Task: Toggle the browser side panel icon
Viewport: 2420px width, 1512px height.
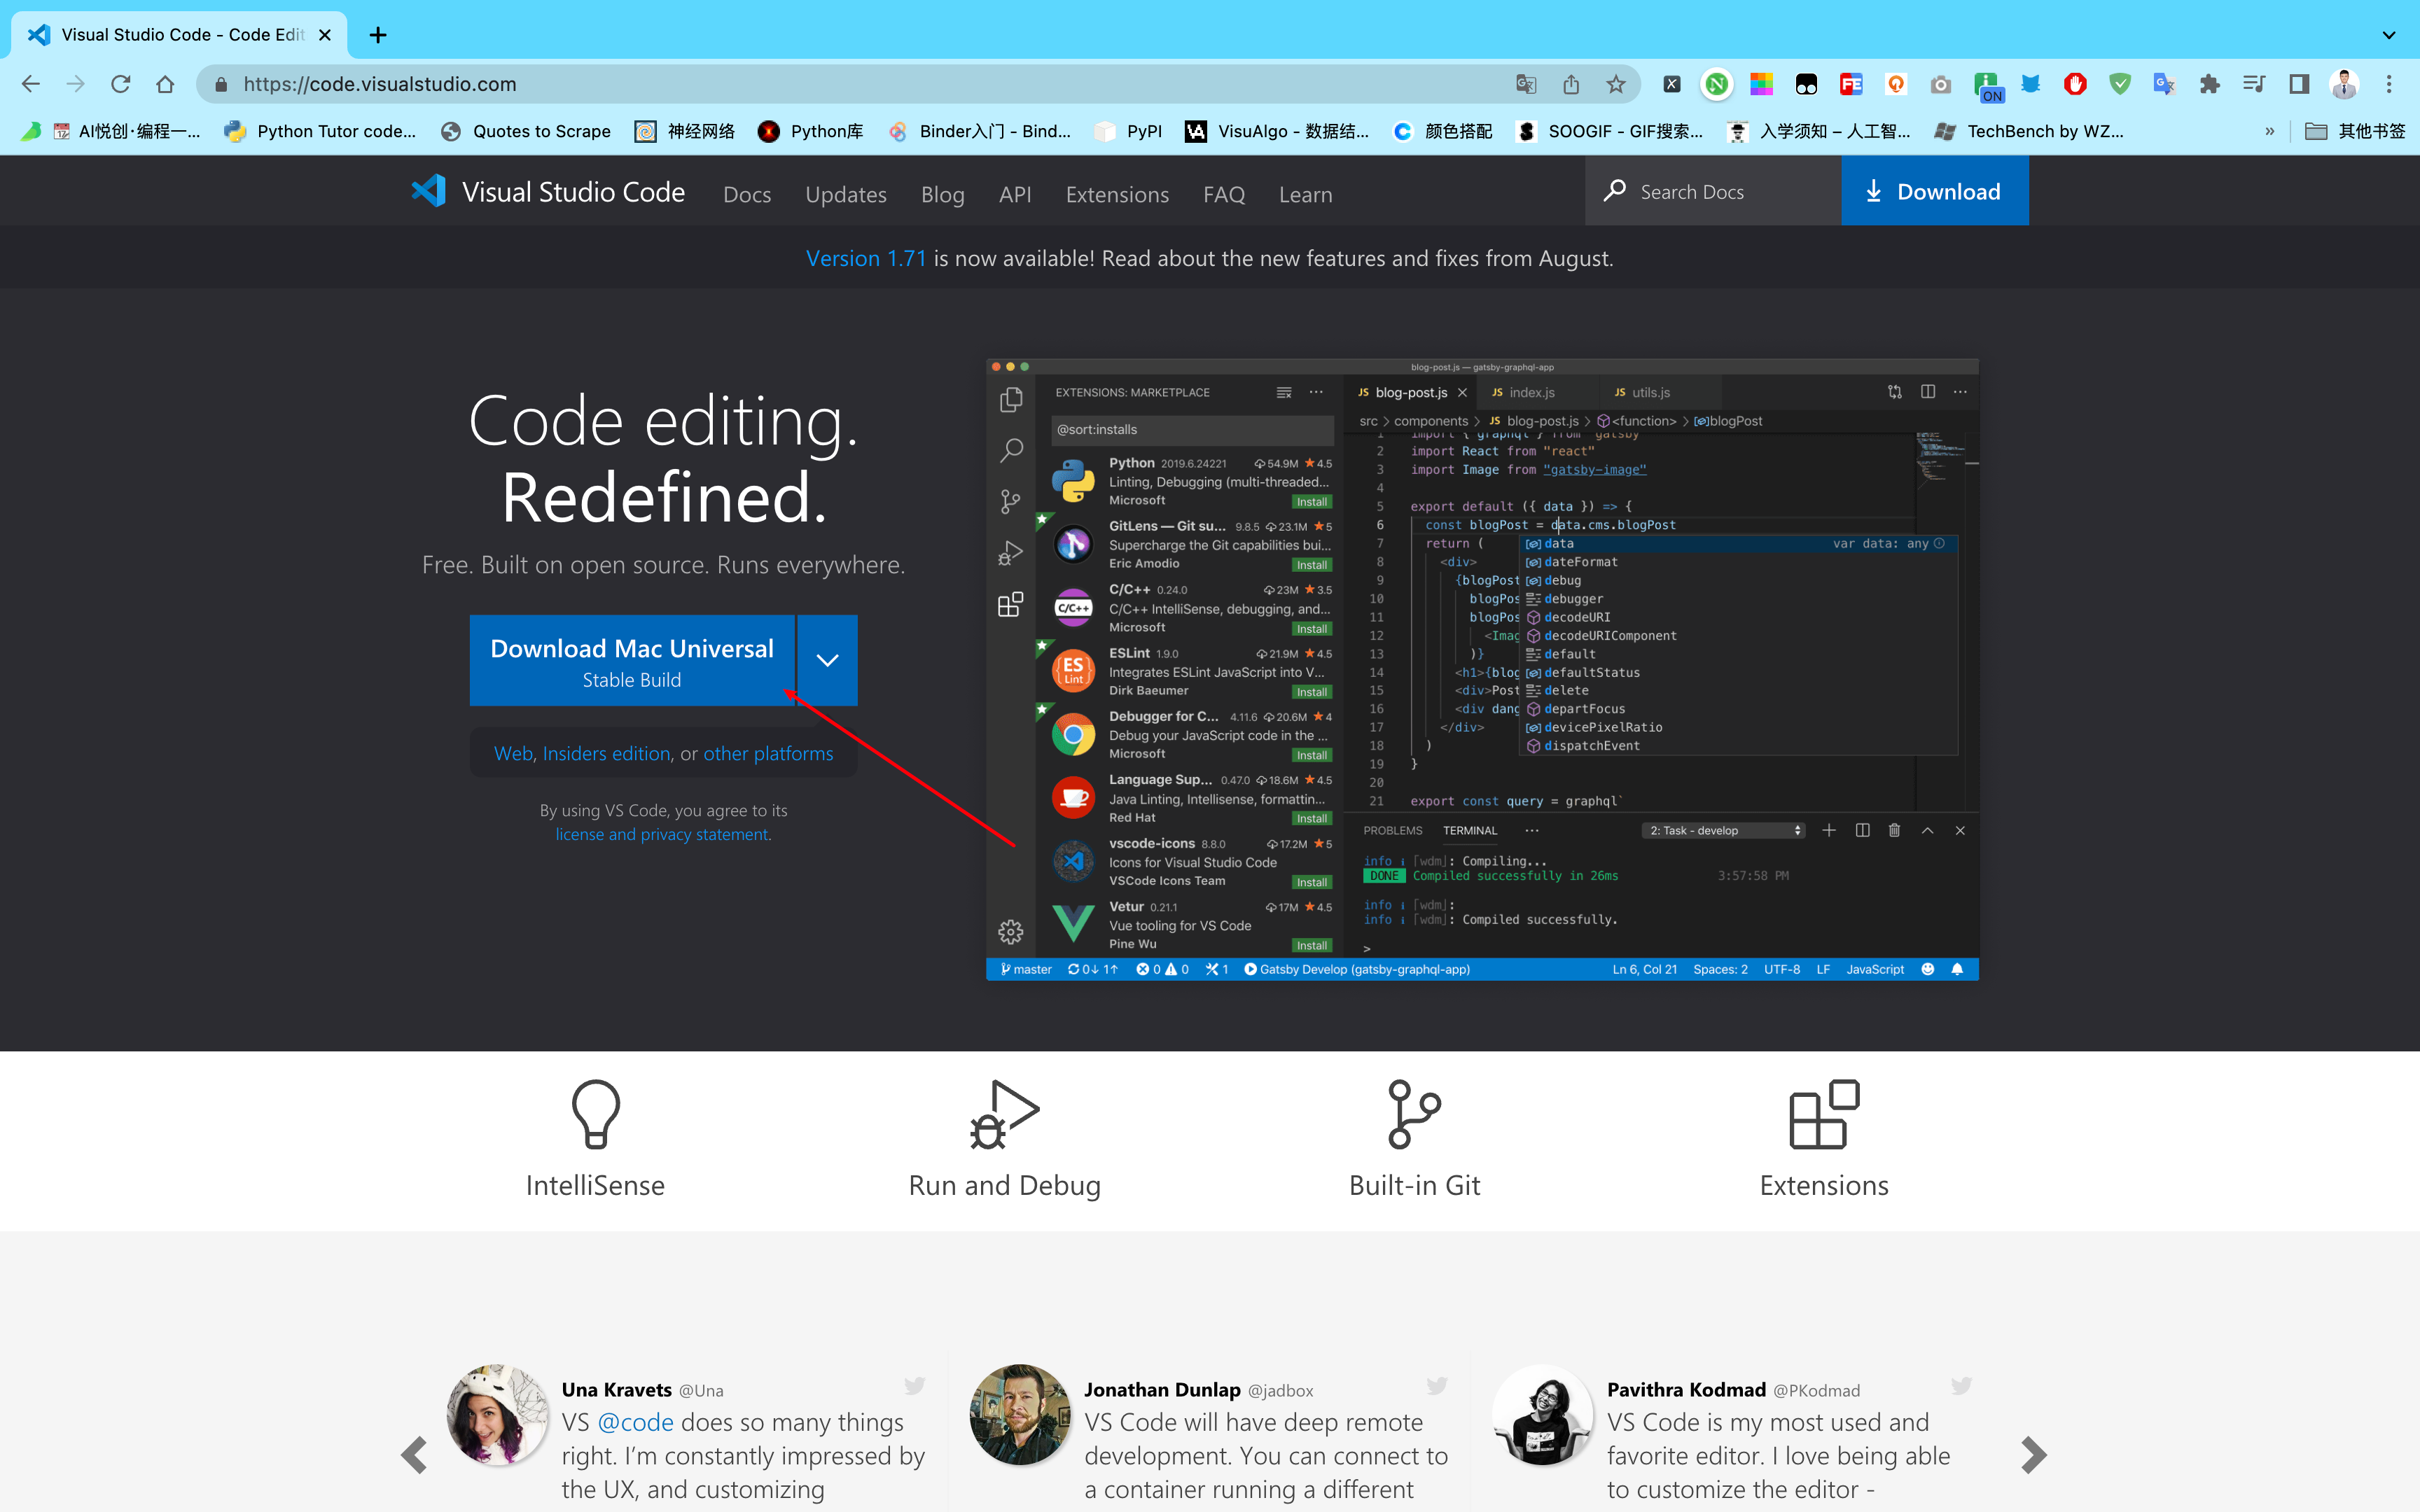Action: click(2299, 84)
